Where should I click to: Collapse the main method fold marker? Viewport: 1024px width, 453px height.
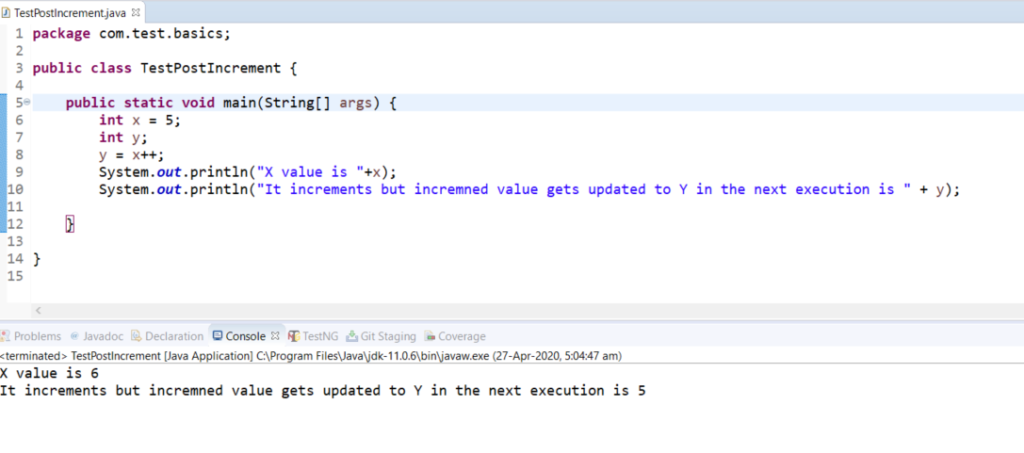pyautogui.click(x=28, y=103)
